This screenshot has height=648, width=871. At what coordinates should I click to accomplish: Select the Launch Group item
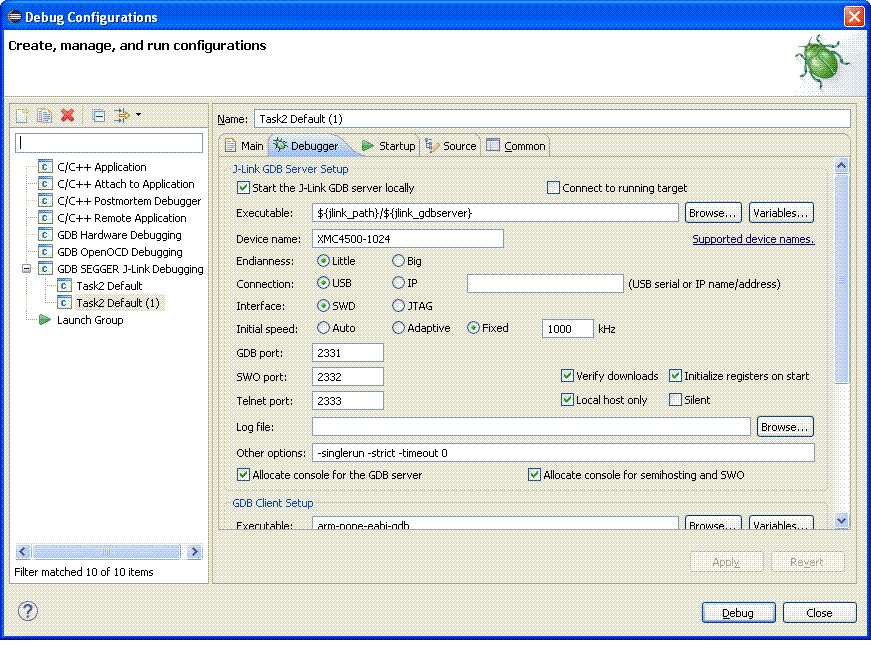click(x=90, y=320)
